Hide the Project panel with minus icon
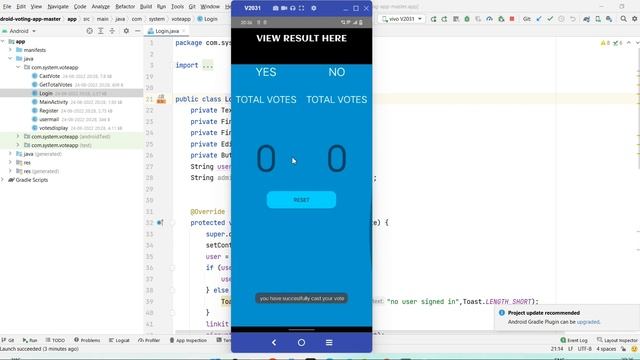 point(138,31)
